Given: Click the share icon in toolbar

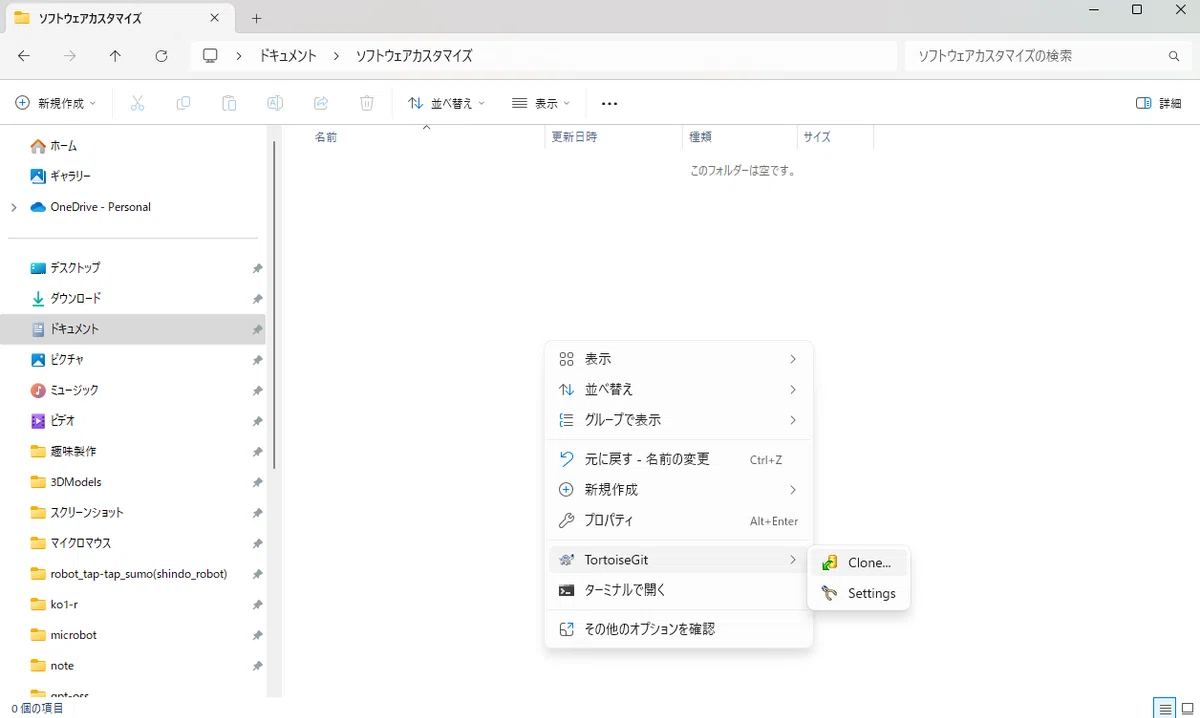Looking at the screenshot, I should click(x=321, y=103).
